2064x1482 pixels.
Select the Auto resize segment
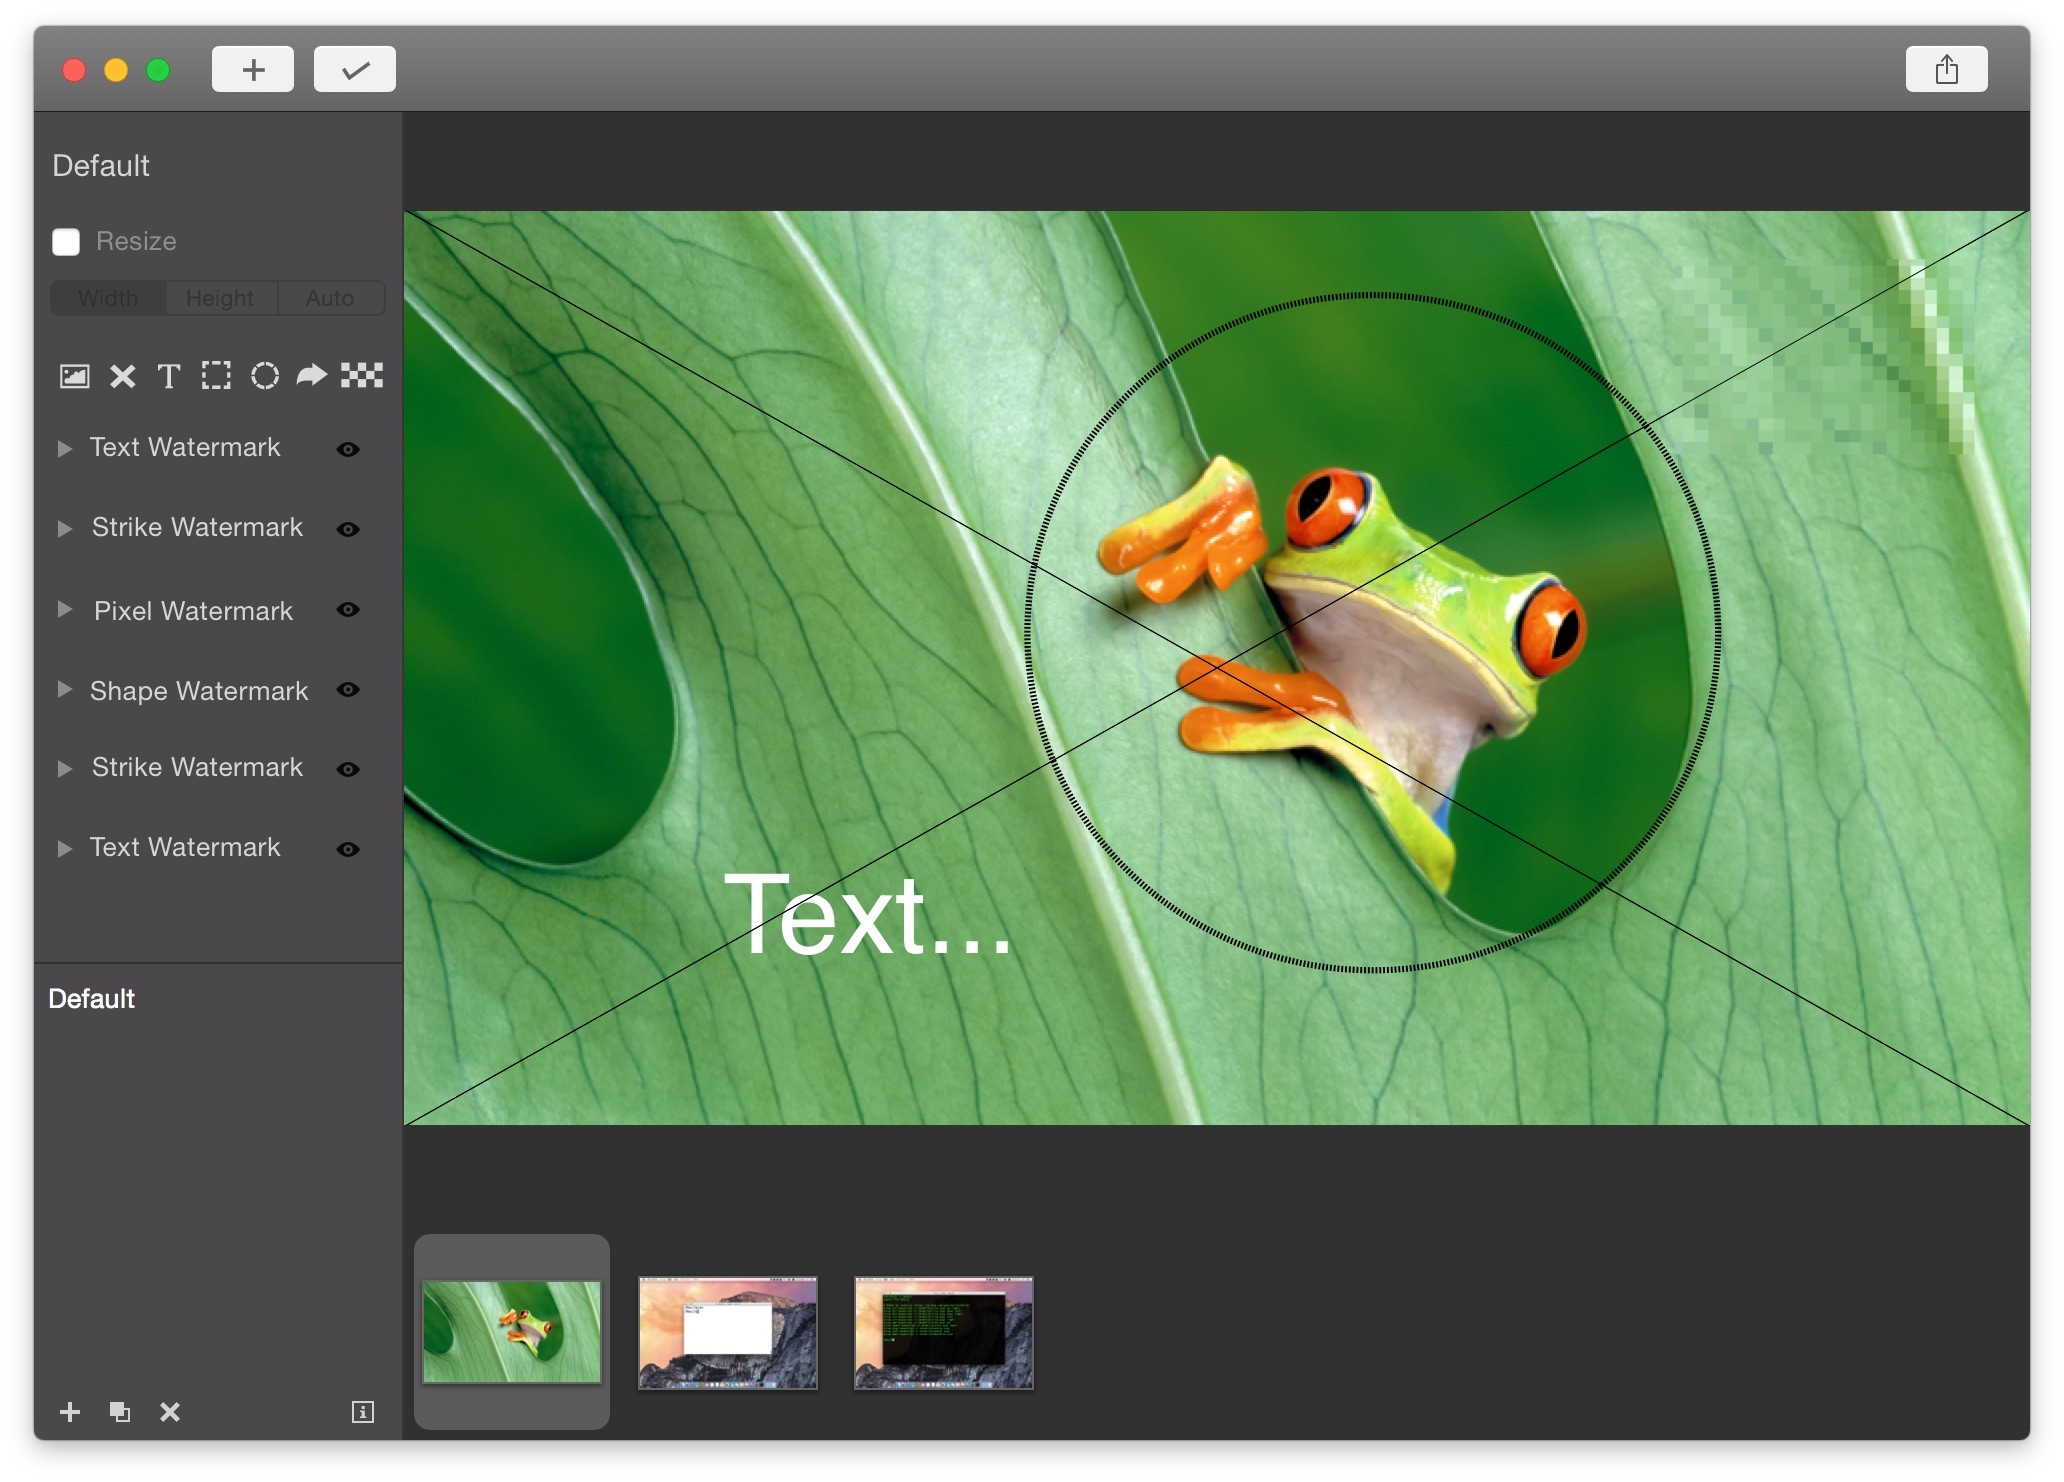(x=330, y=299)
